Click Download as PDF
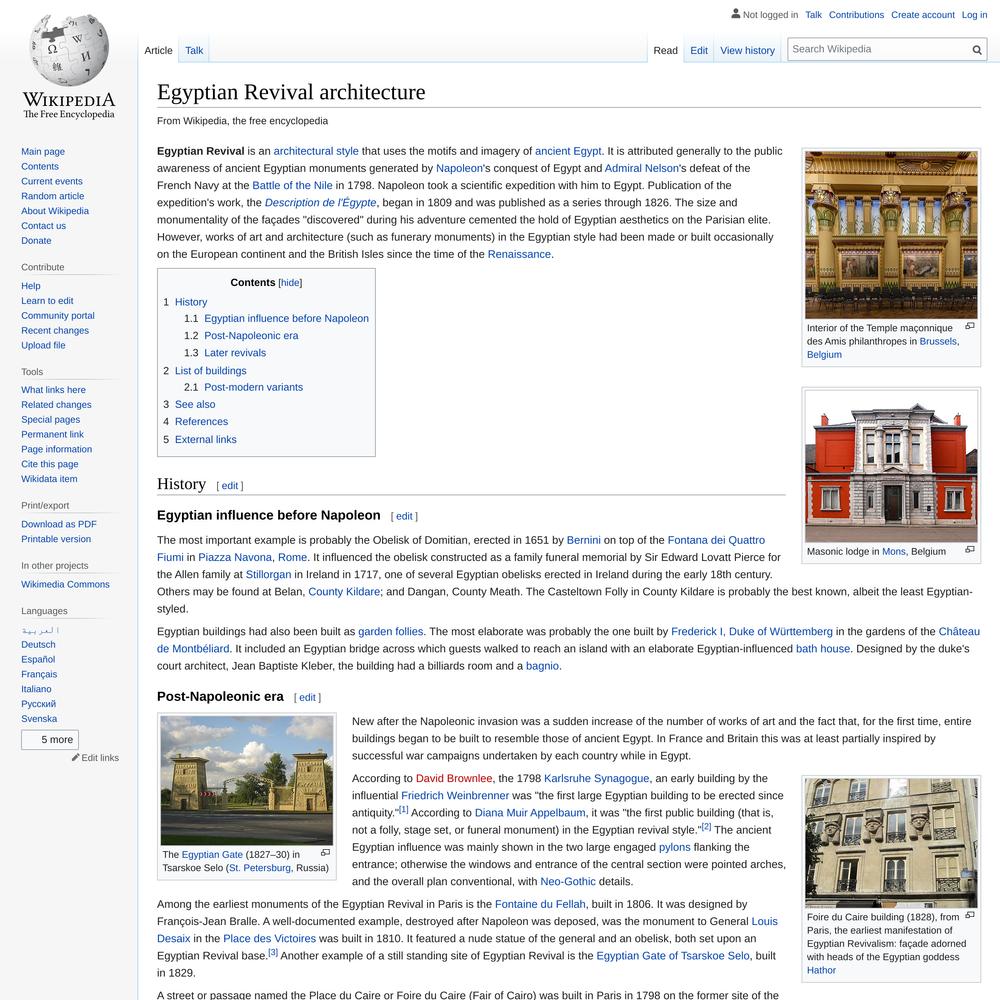 [x=59, y=524]
